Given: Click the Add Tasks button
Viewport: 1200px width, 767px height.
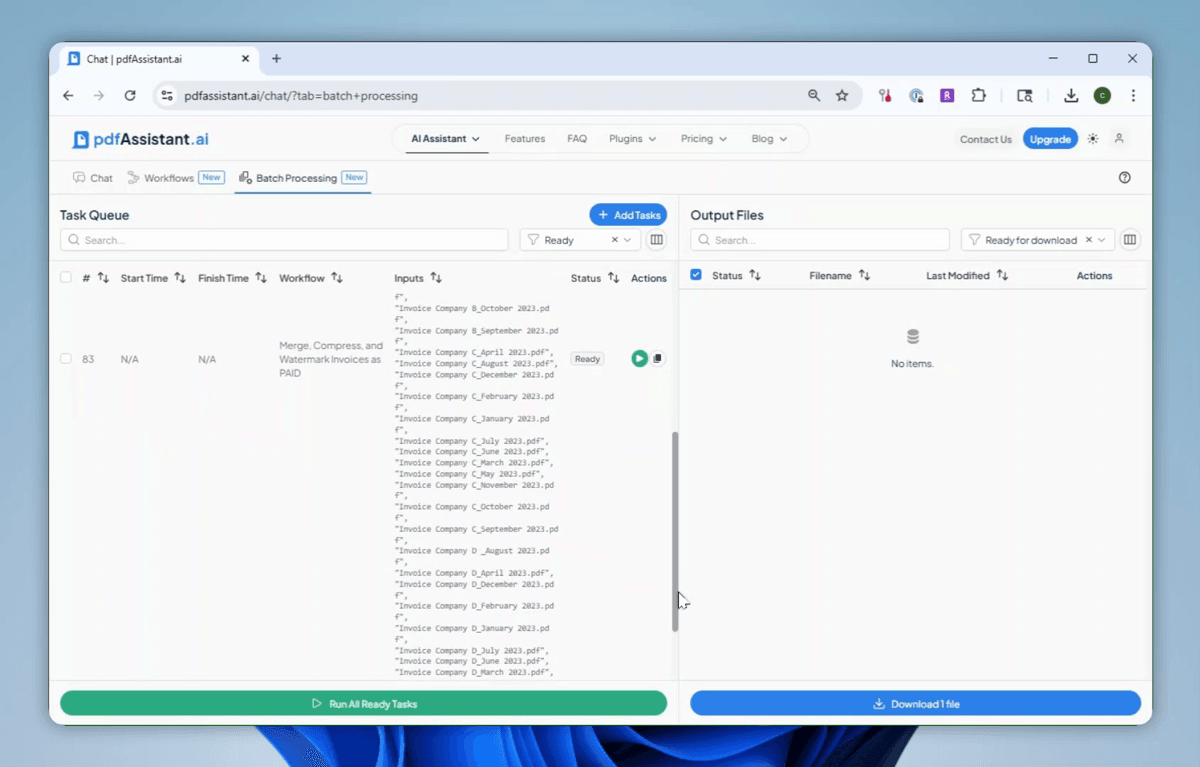Looking at the screenshot, I should pos(628,215).
